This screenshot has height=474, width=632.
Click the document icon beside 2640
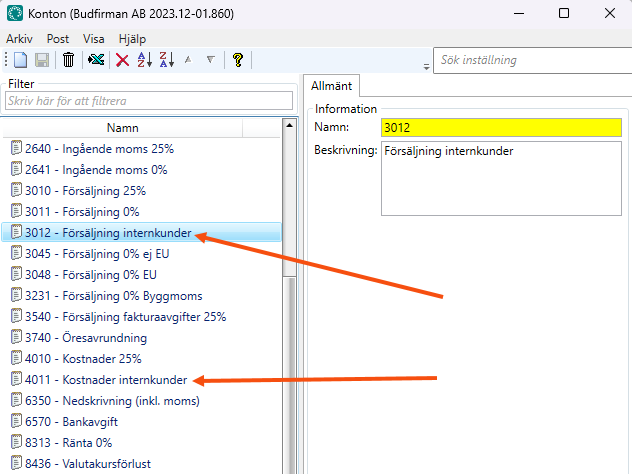click(x=16, y=148)
